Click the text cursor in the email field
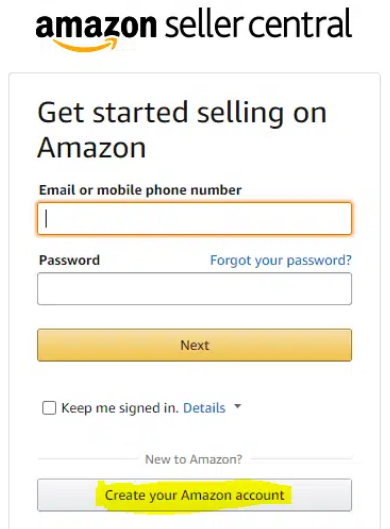The height and width of the screenshot is (529, 390). (46, 219)
